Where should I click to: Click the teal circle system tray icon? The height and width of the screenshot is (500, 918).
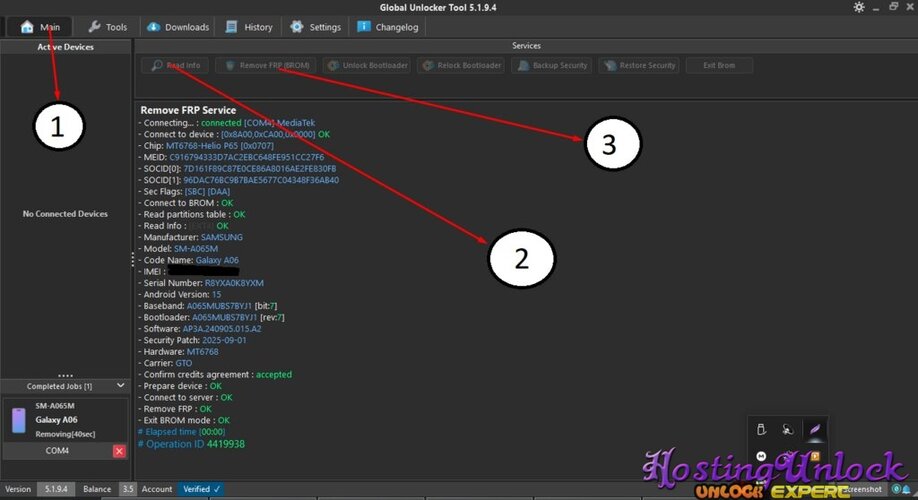pos(896,489)
